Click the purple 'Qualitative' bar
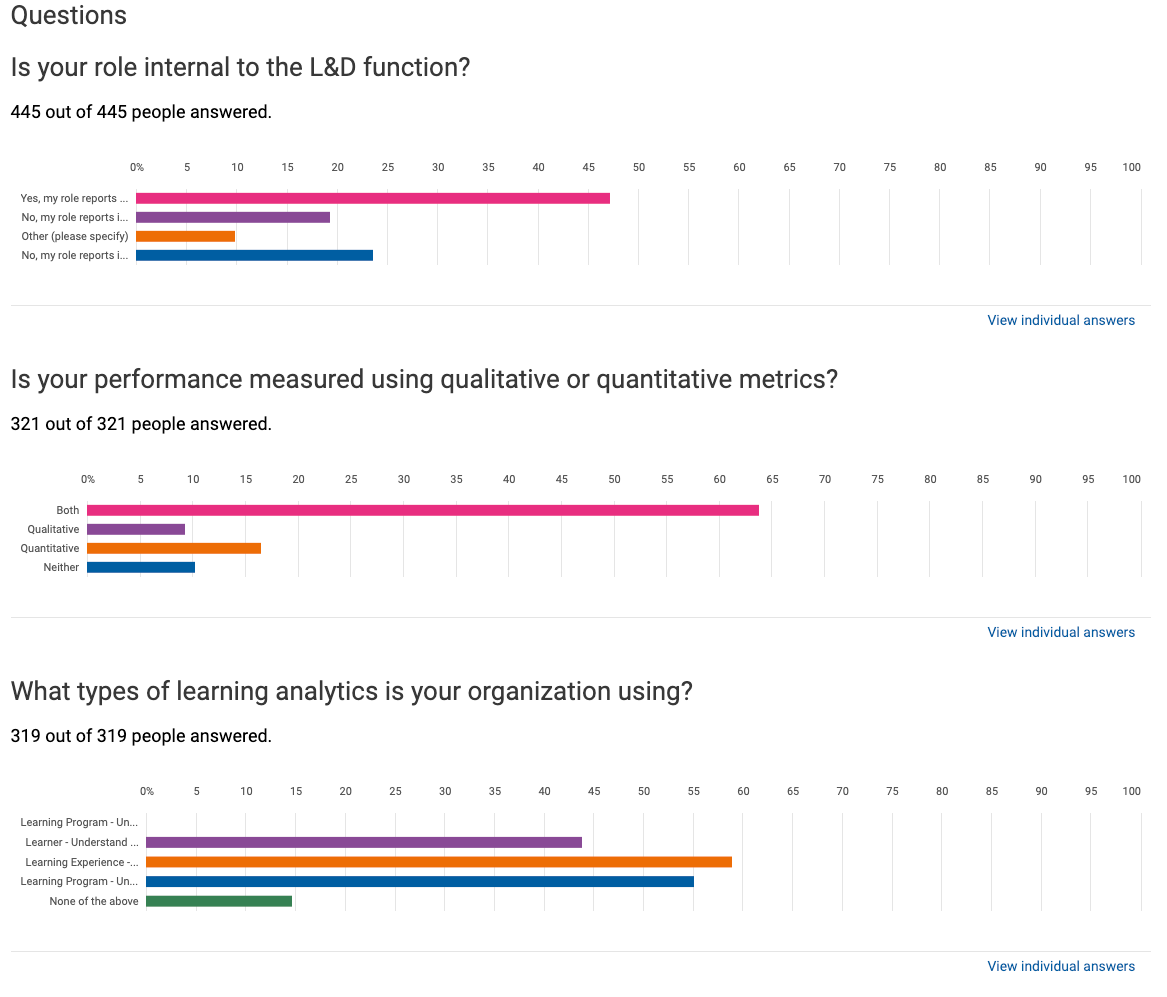The image size is (1167, 997). pos(135,529)
